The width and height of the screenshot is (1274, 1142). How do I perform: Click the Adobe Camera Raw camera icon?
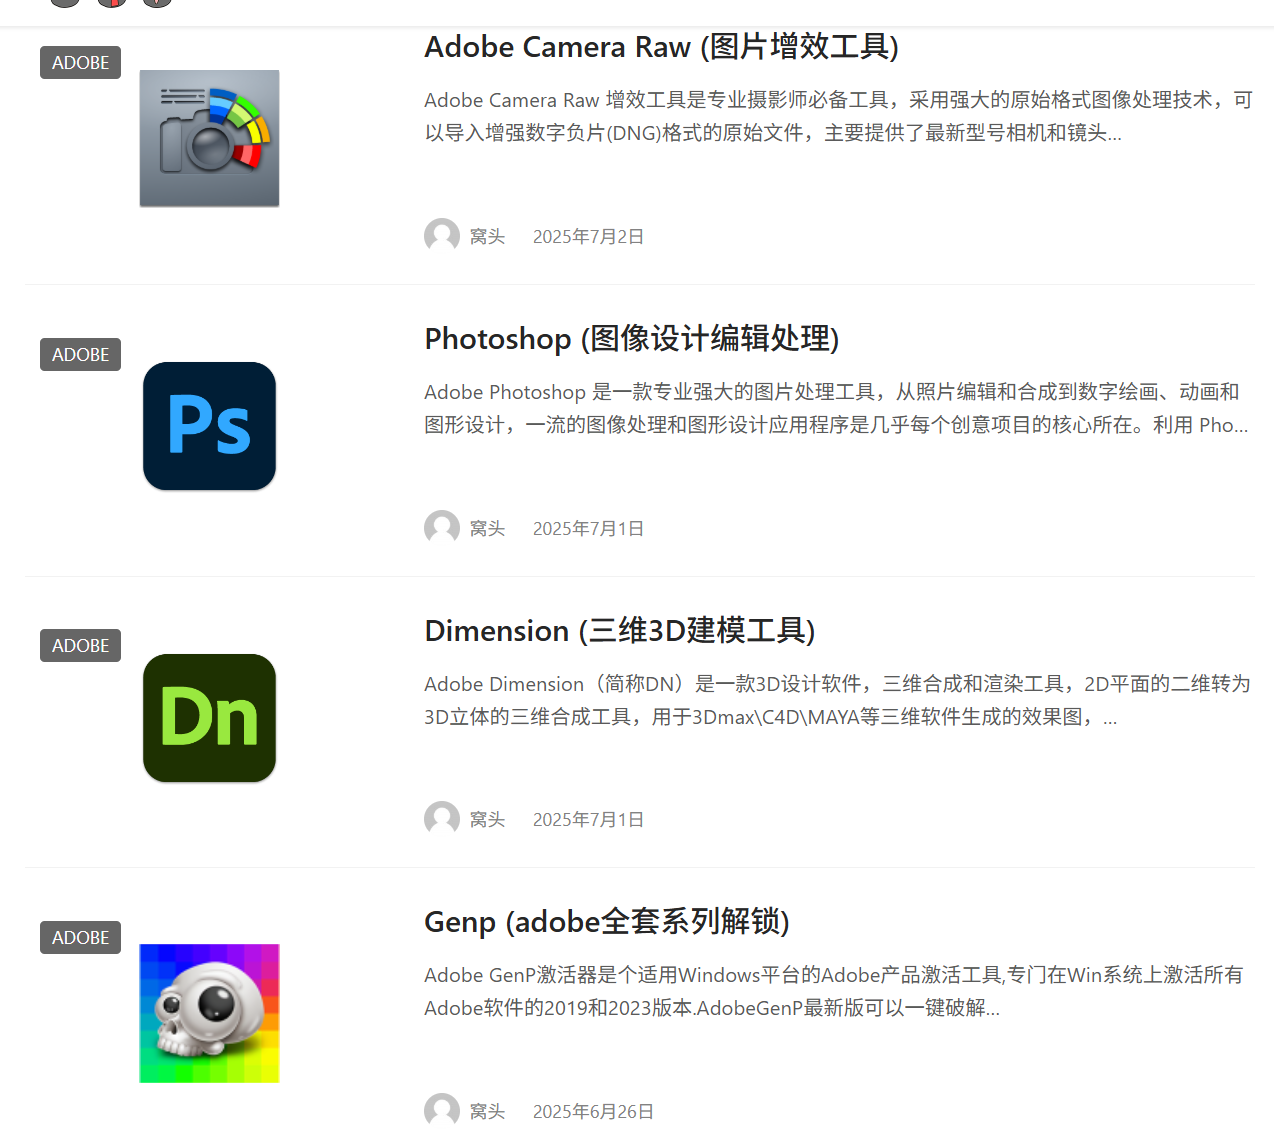[x=209, y=138]
